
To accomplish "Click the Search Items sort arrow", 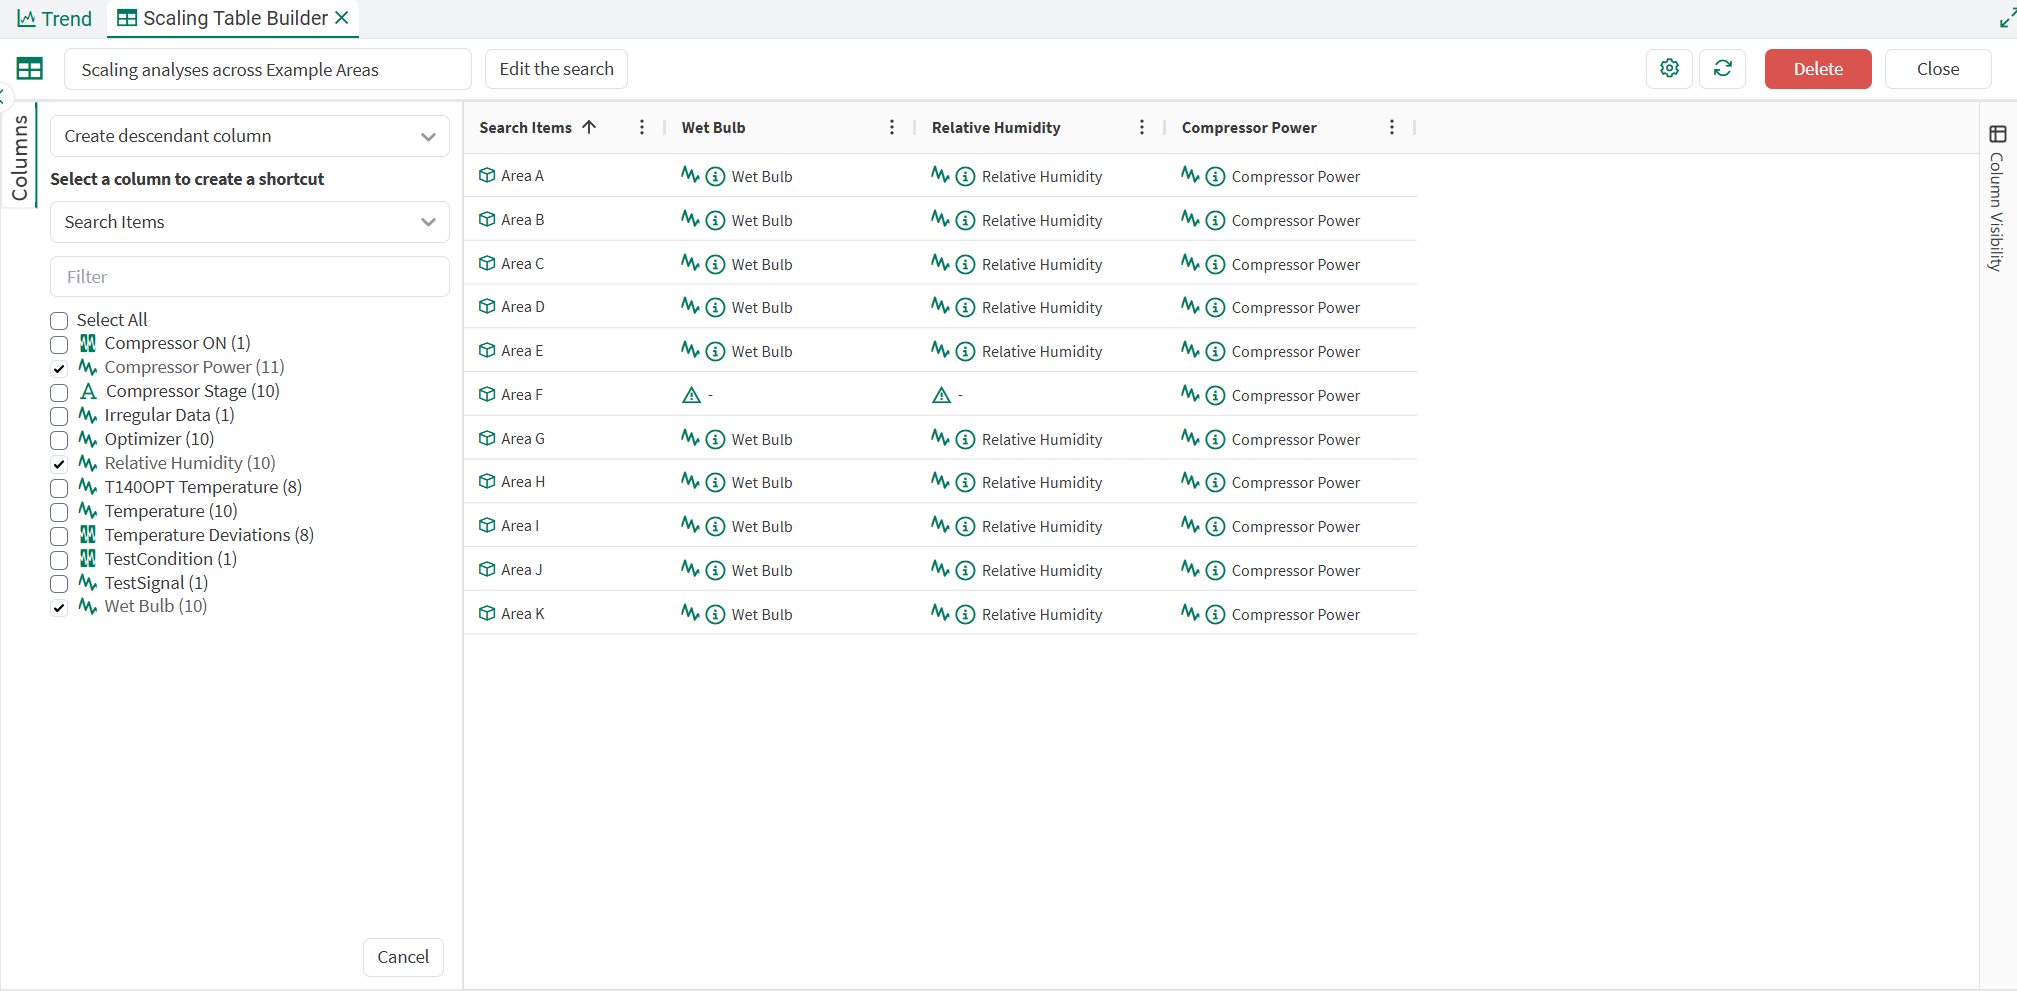I will pyautogui.click(x=589, y=127).
